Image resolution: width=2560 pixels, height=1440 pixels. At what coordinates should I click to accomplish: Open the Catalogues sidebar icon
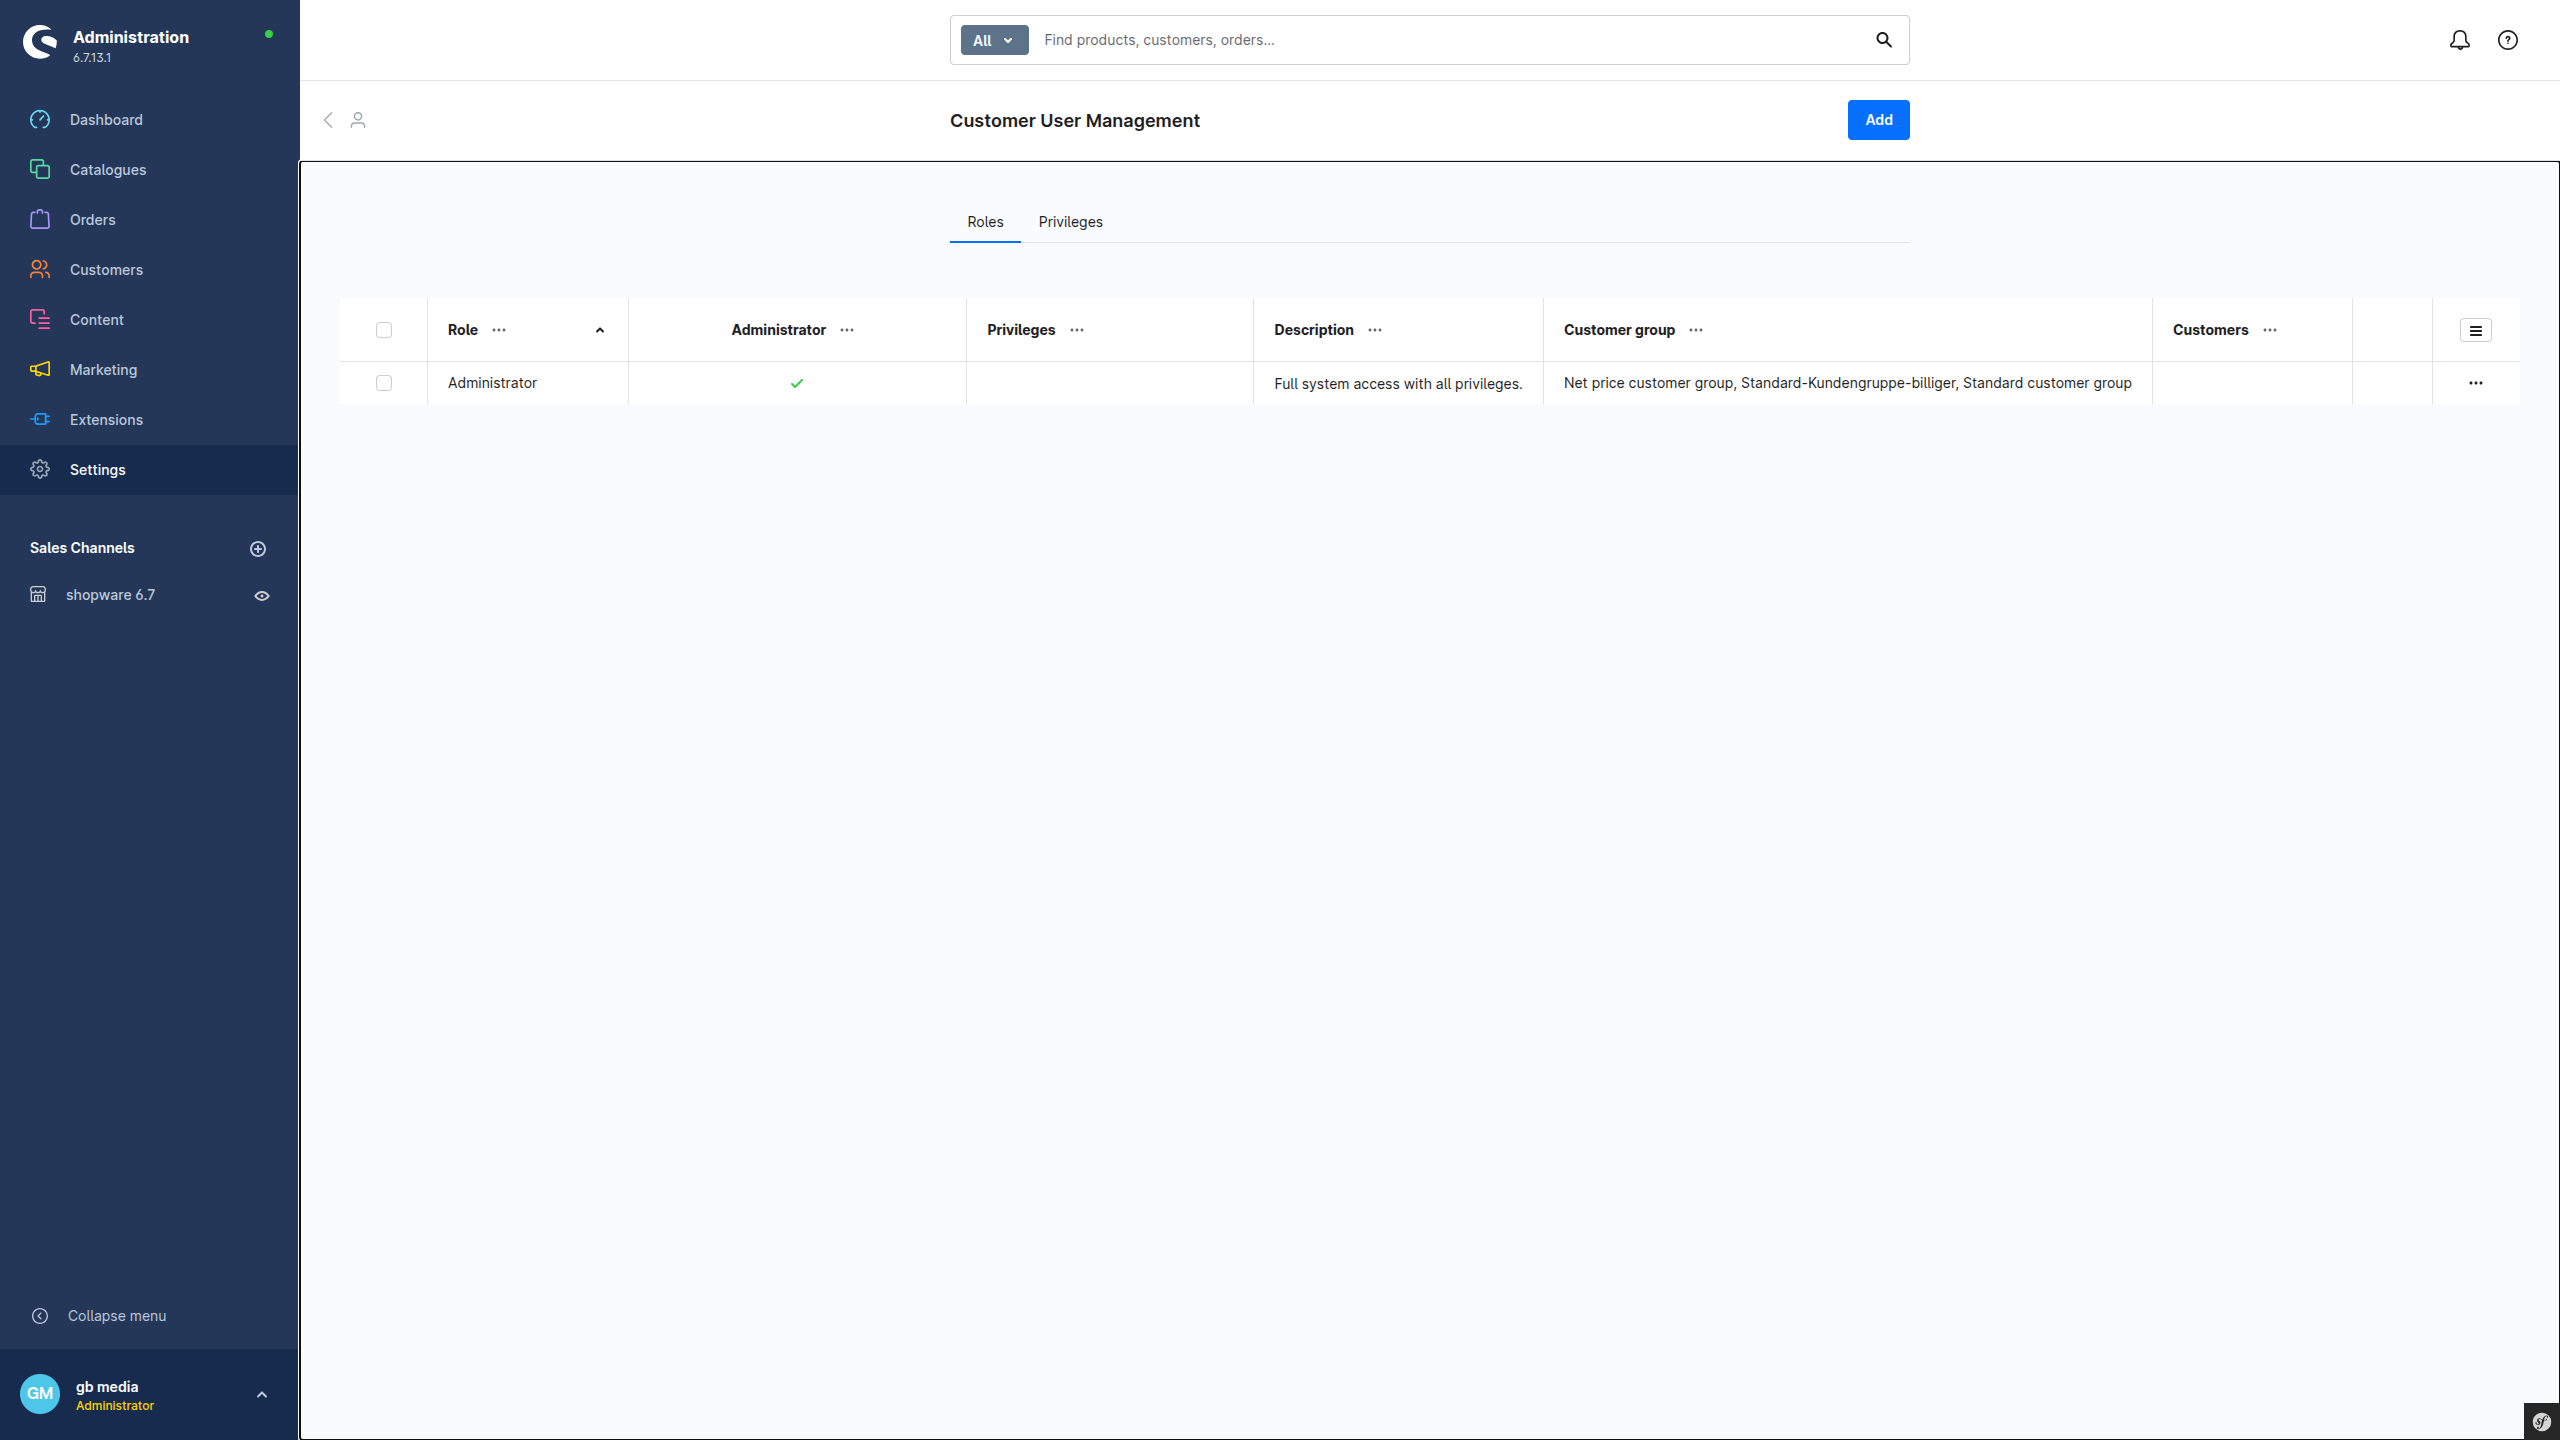(x=40, y=170)
